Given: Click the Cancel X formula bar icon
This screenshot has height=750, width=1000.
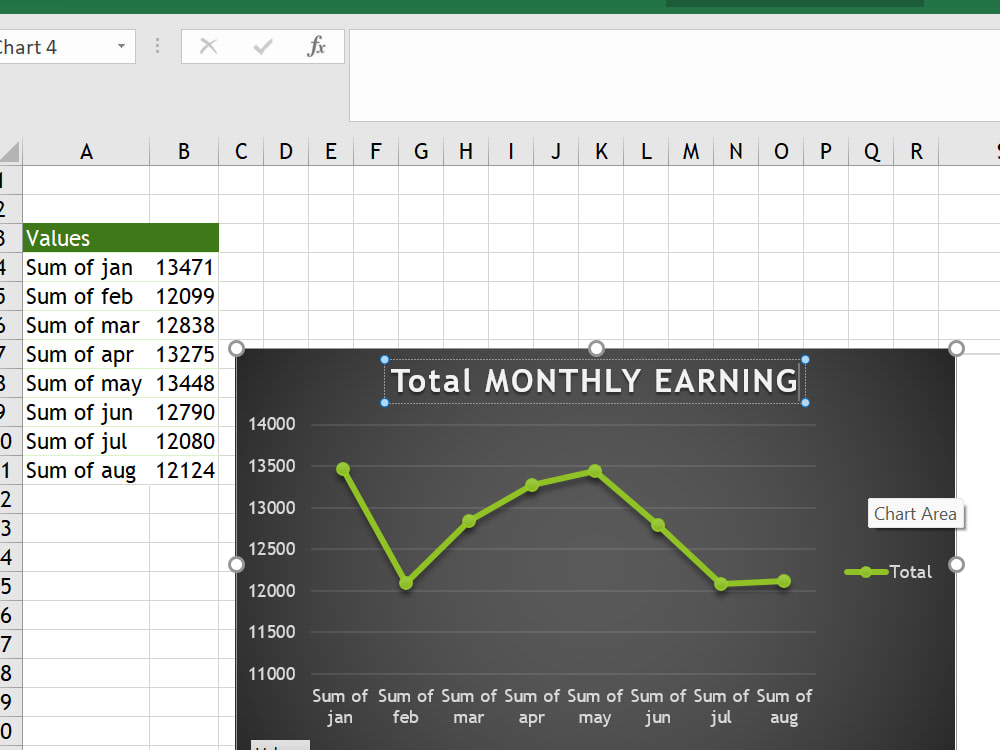Looking at the screenshot, I should (209, 46).
